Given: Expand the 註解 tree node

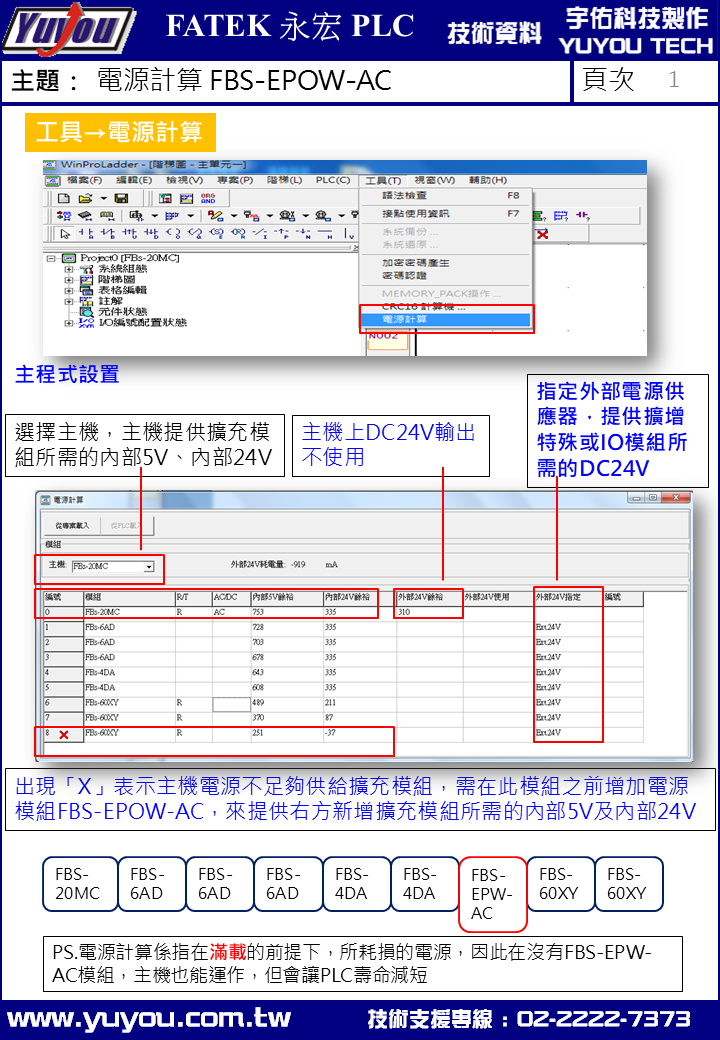Looking at the screenshot, I should tap(68, 301).
